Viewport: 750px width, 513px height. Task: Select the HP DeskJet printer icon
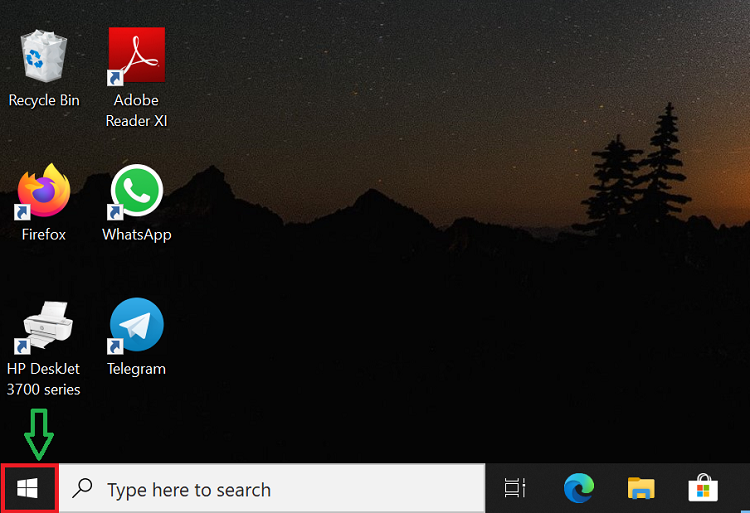click(43, 326)
